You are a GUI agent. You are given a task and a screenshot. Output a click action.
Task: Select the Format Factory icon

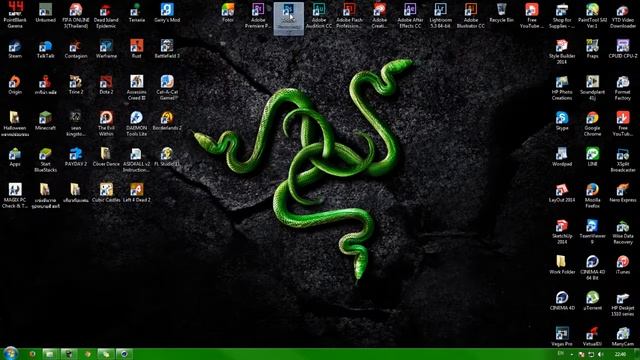[623, 87]
